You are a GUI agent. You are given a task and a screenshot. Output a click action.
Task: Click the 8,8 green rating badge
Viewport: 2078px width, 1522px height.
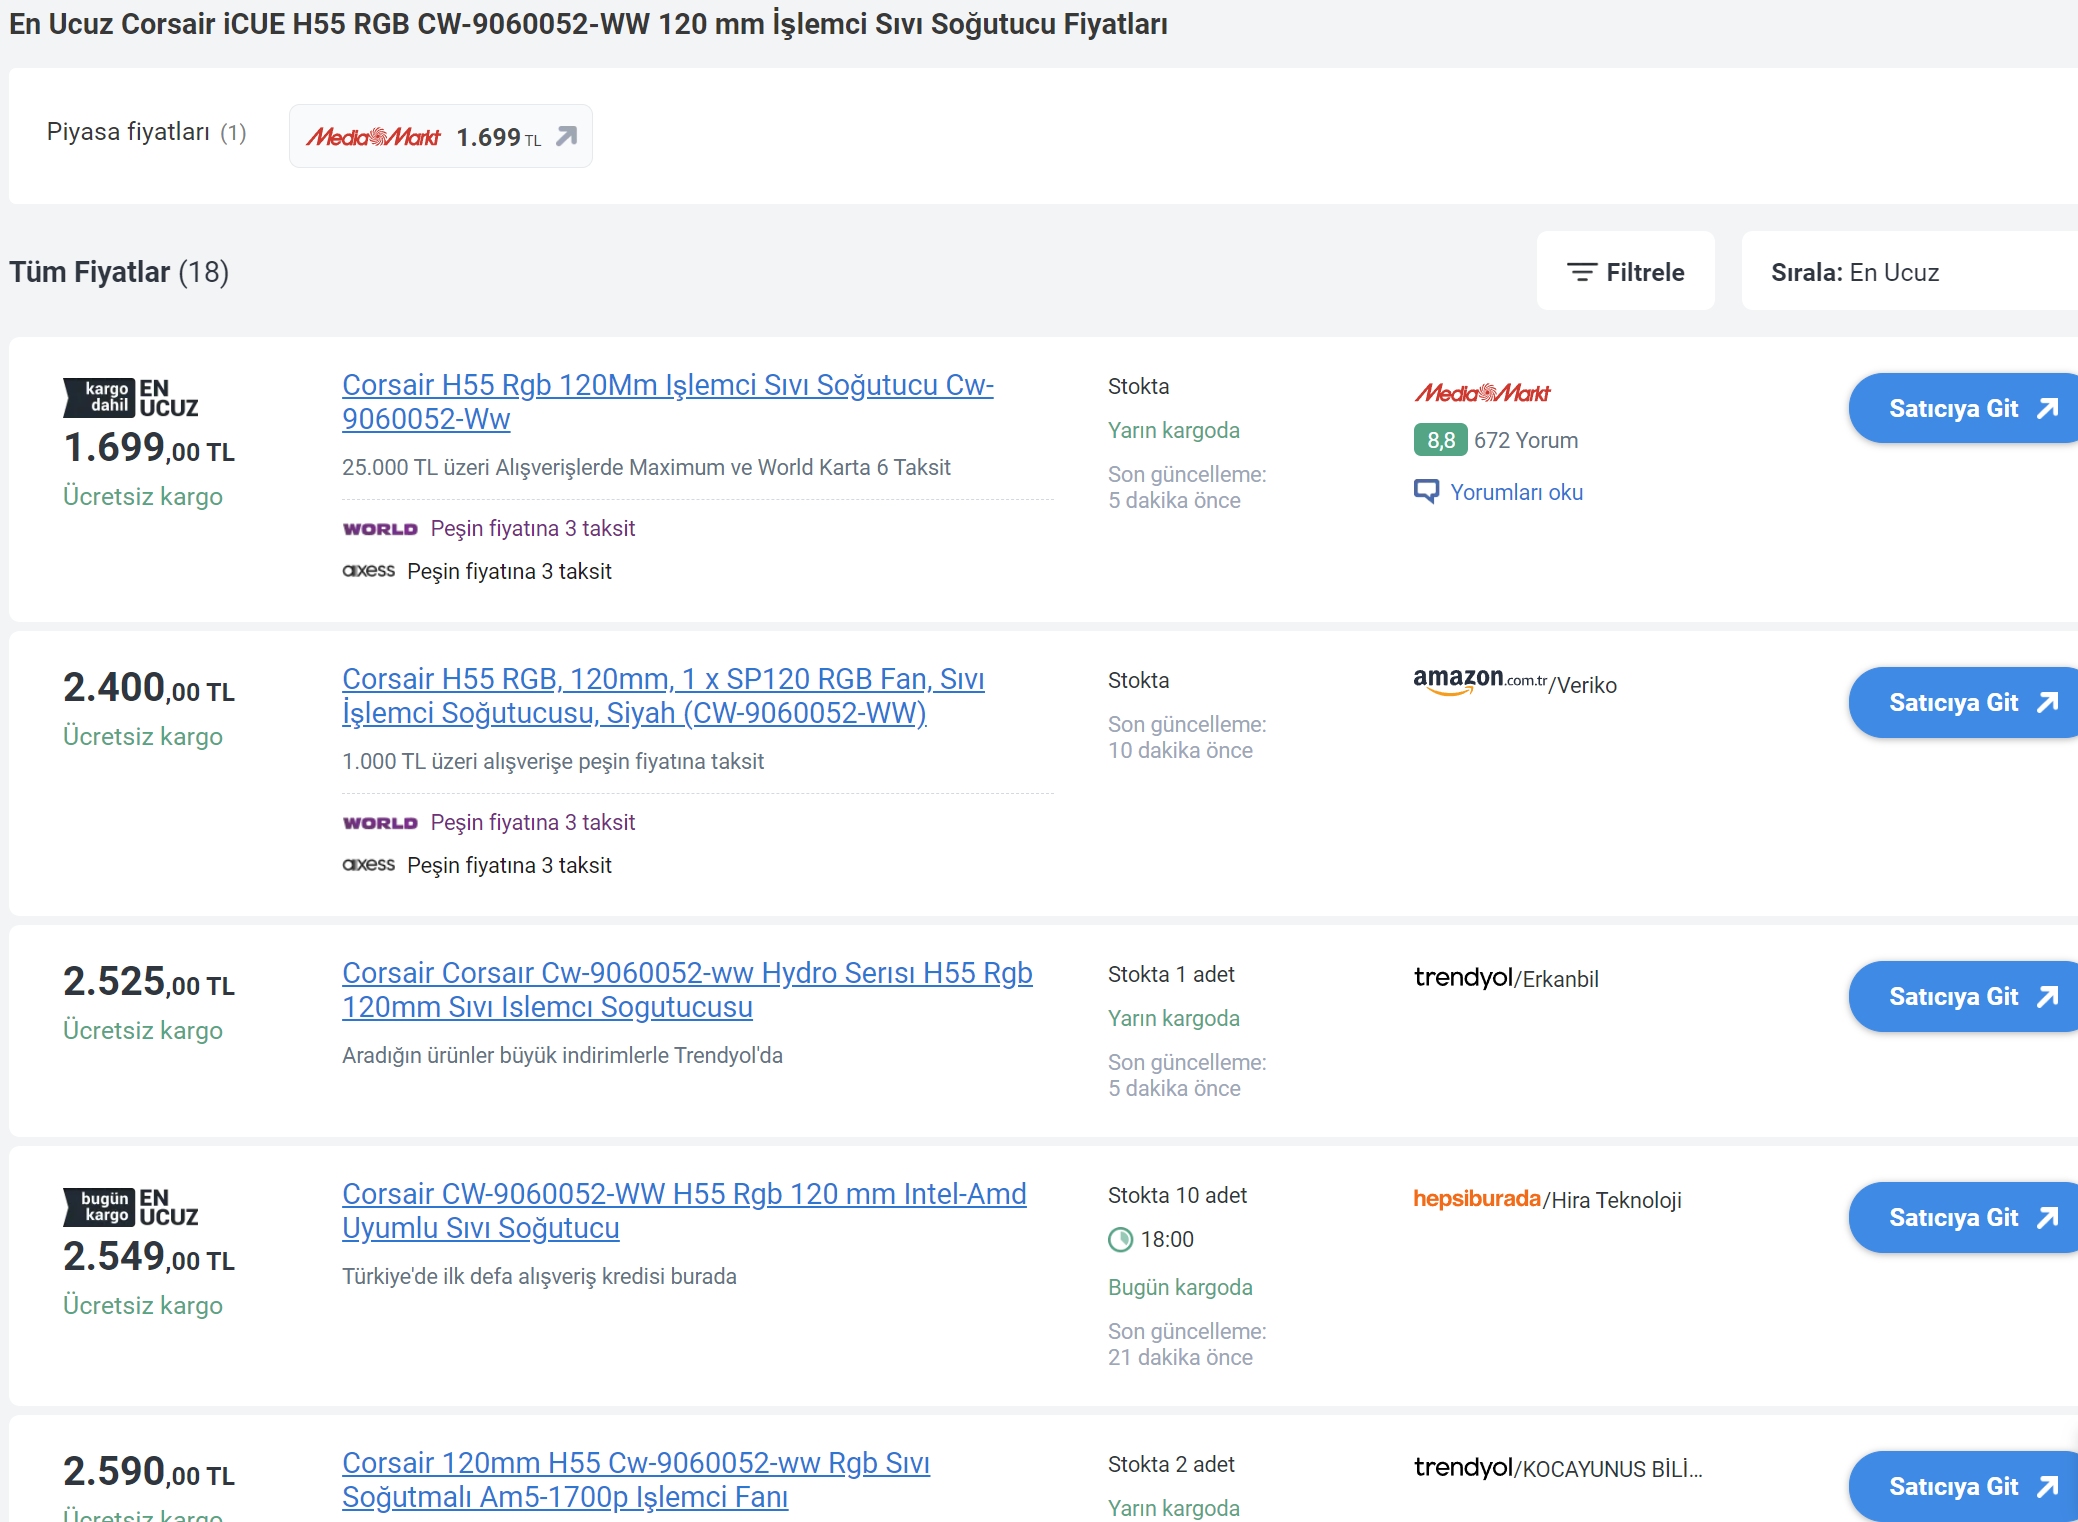tap(1440, 440)
